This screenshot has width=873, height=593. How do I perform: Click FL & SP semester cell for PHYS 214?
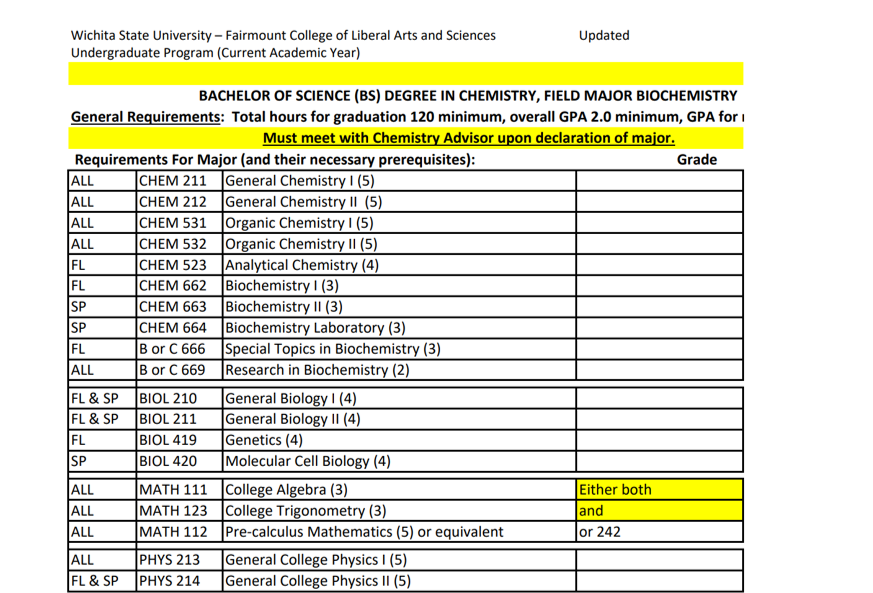click(x=102, y=582)
